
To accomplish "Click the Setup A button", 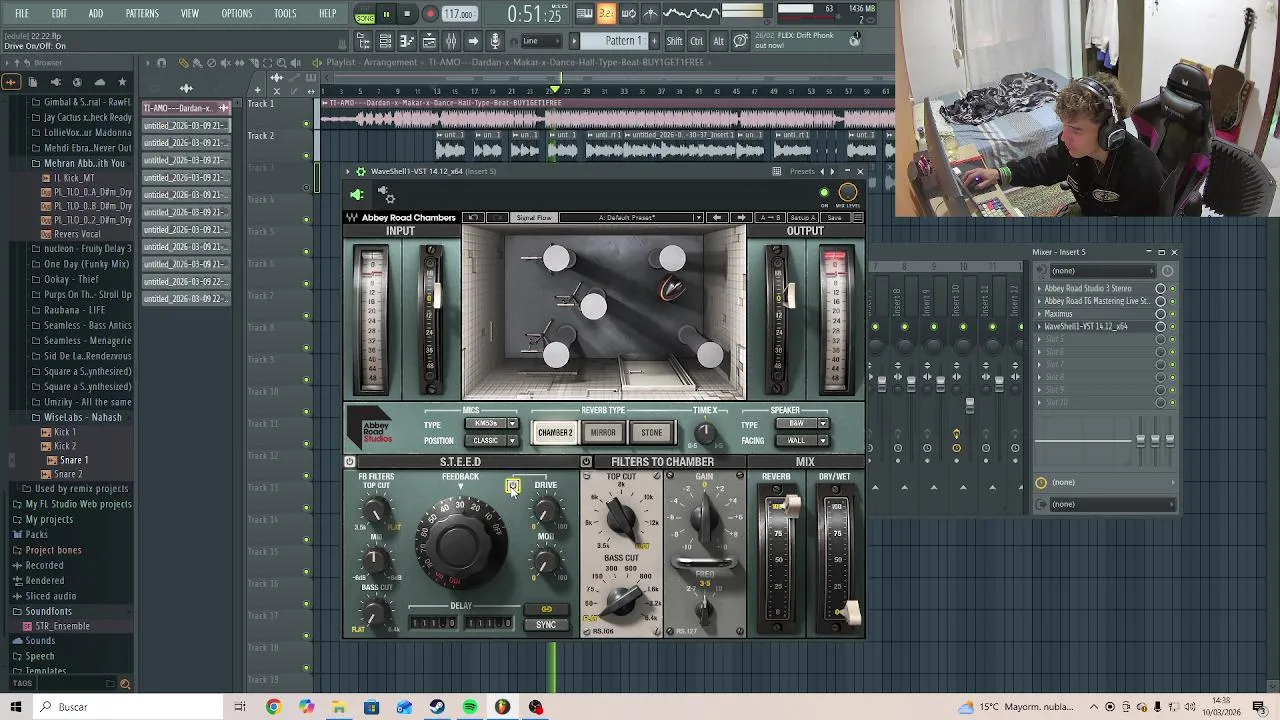I will pyautogui.click(x=802, y=218).
